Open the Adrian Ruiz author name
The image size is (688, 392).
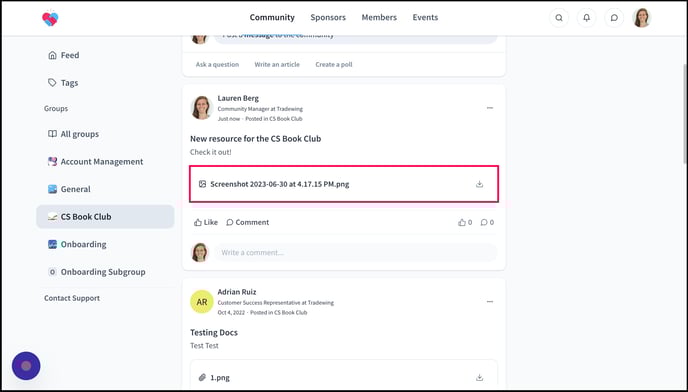(x=237, y=292)
